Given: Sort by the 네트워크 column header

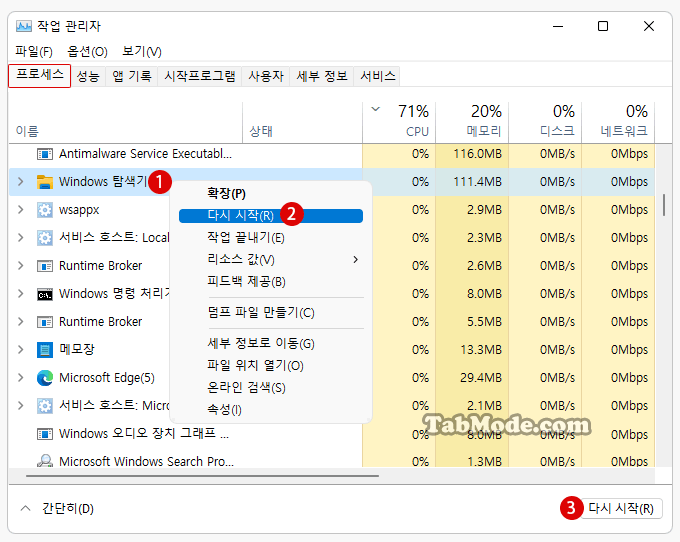Looking at the screenshot, I should point(618,123).
